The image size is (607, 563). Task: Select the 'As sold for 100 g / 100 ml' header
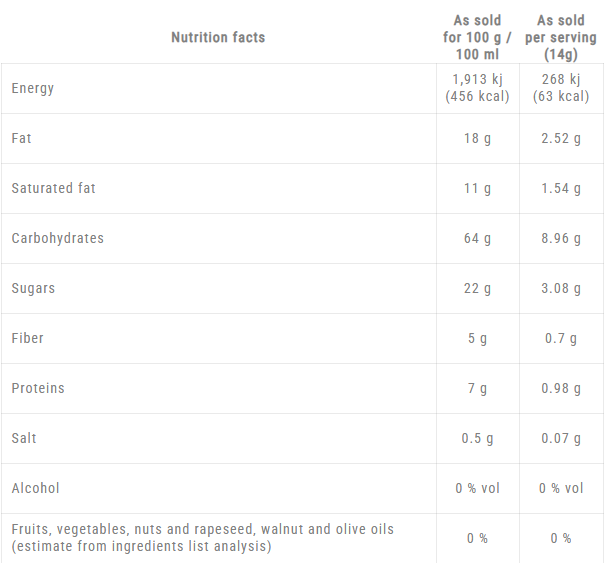coord(477,37)
